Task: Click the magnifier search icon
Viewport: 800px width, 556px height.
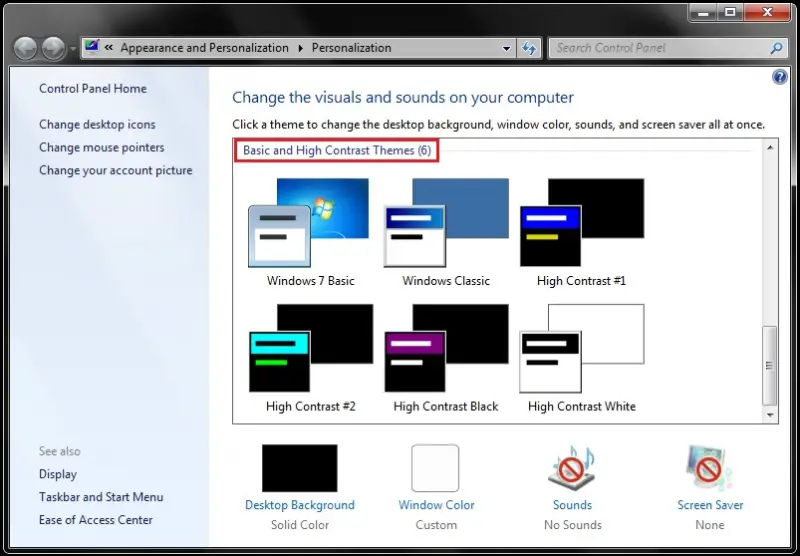Action: pos(776,48)
